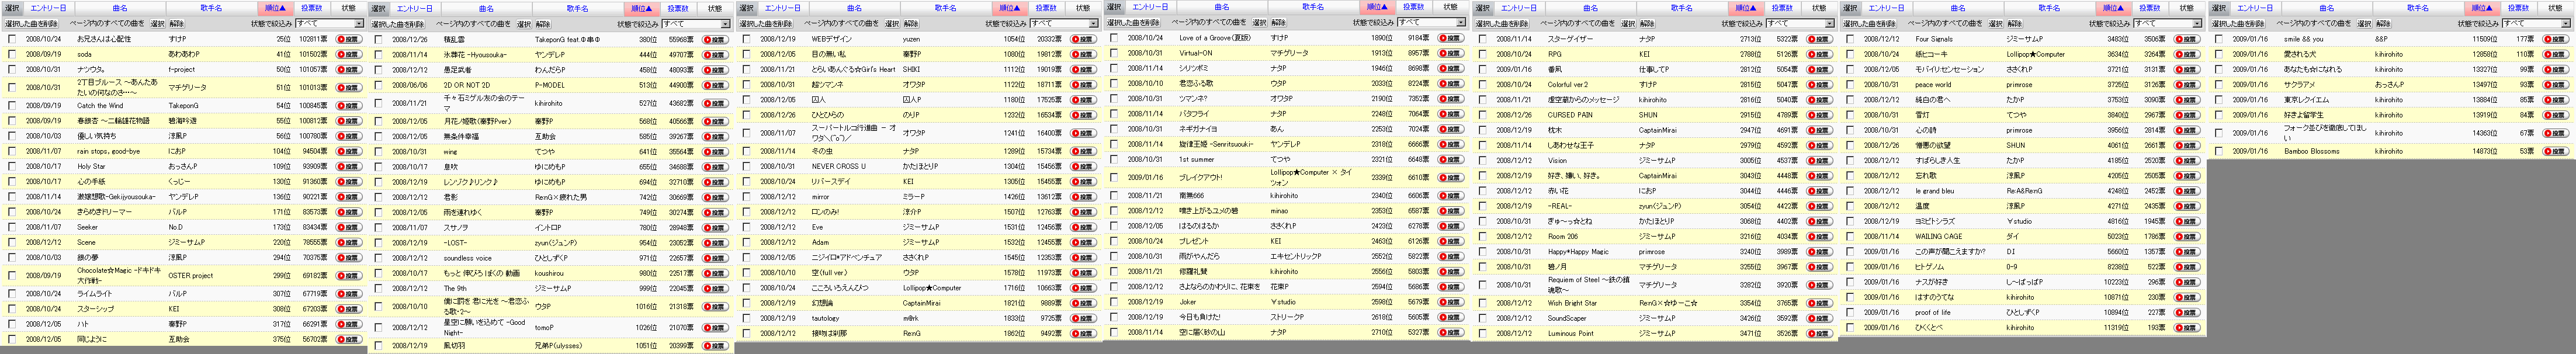This screenshot has height=354, width=2576.
Task: Tick the checkbox for rain stops, good-bye
Action: pos(12,151)
